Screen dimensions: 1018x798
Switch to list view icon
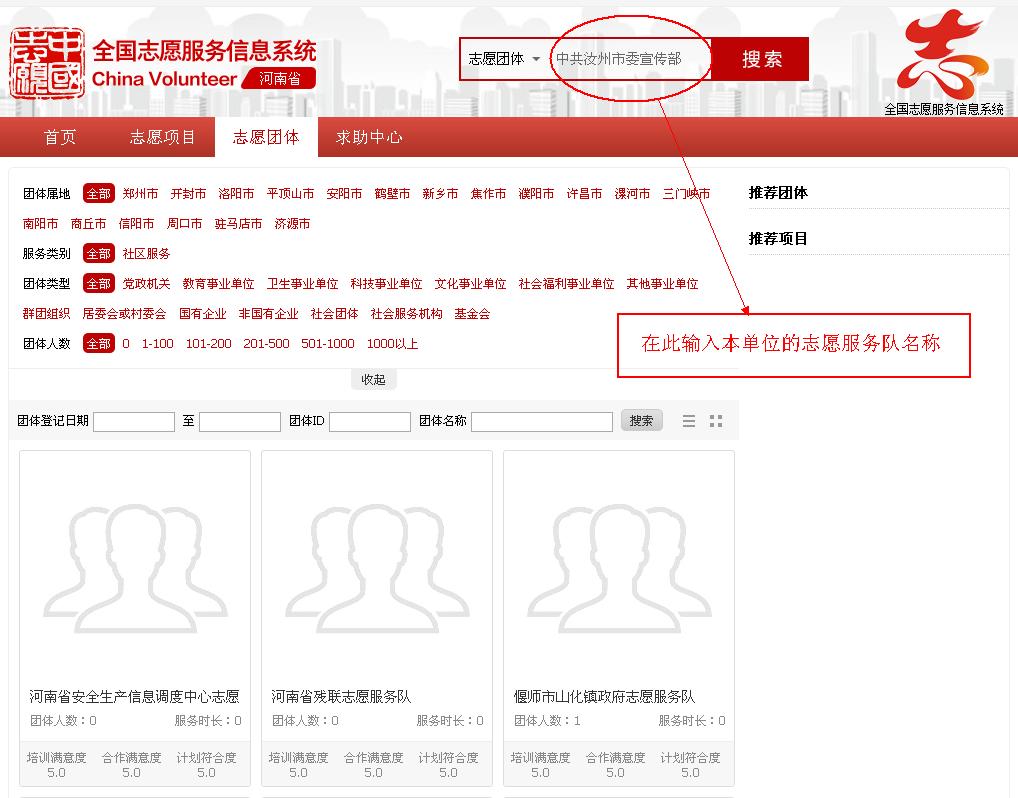[689, 422]
